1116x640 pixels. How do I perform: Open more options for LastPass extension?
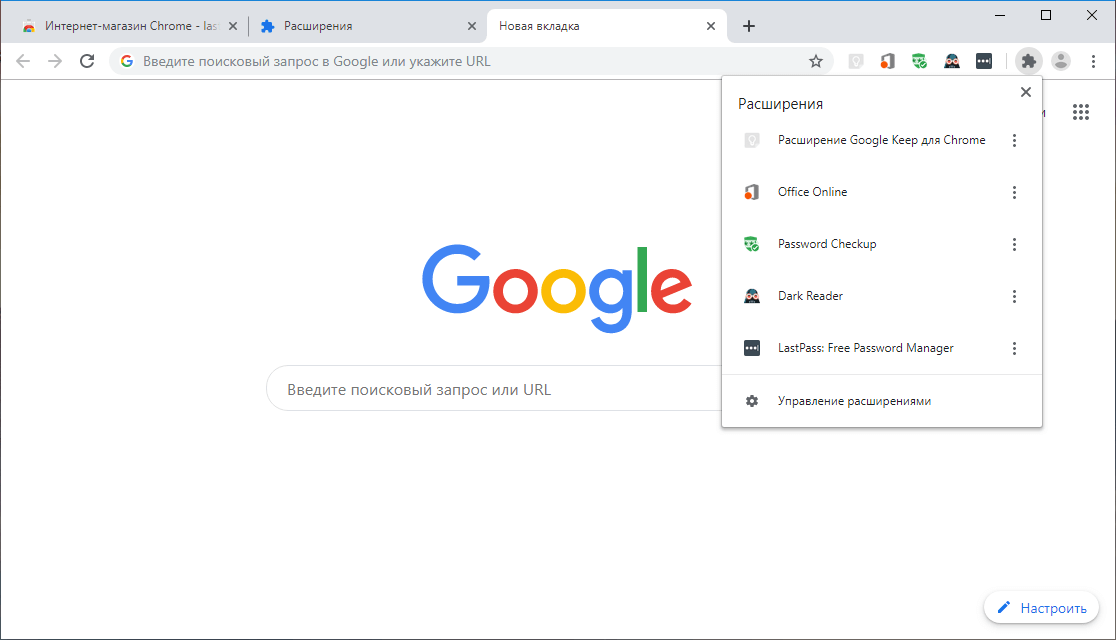tap(1014, 348)
